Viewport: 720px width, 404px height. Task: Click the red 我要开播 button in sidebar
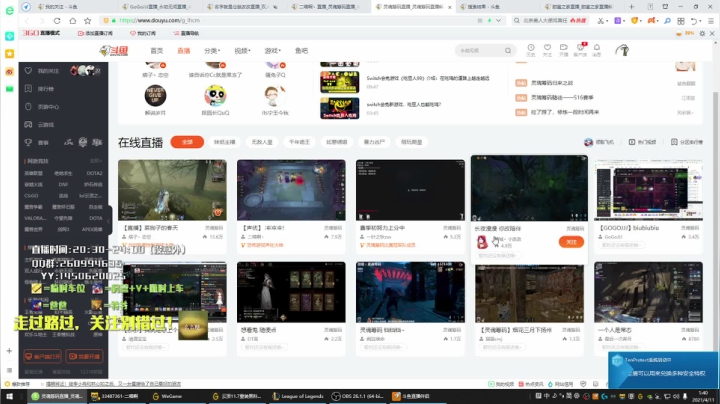point(84,356)
